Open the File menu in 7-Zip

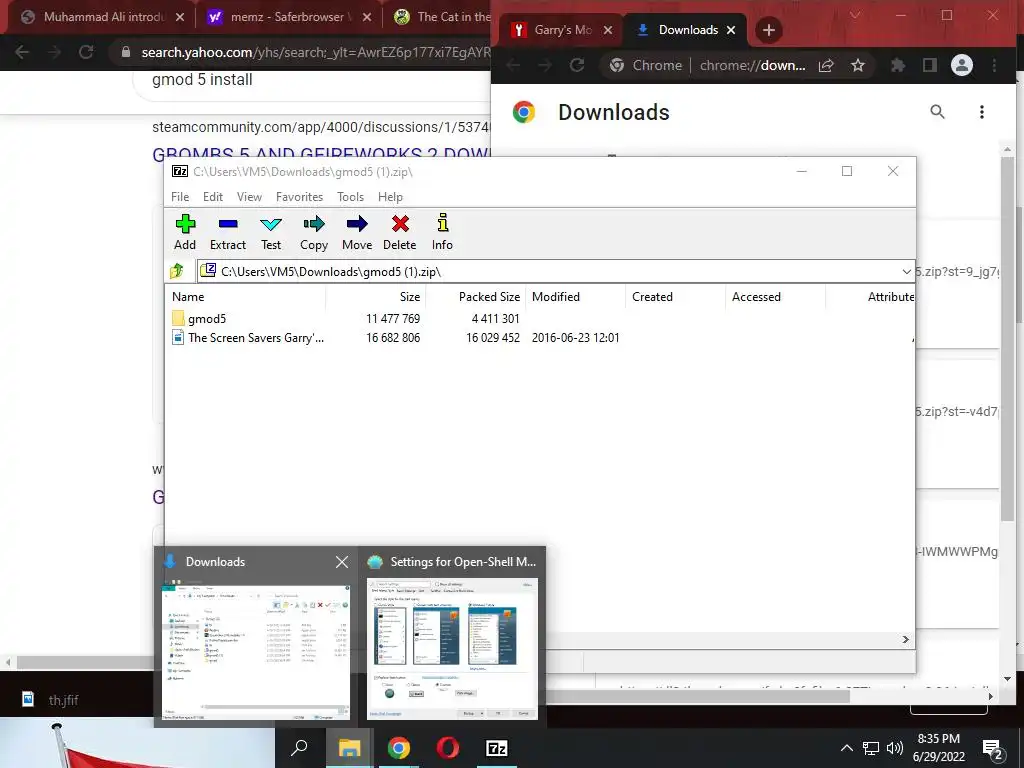(x=180, y=197)
